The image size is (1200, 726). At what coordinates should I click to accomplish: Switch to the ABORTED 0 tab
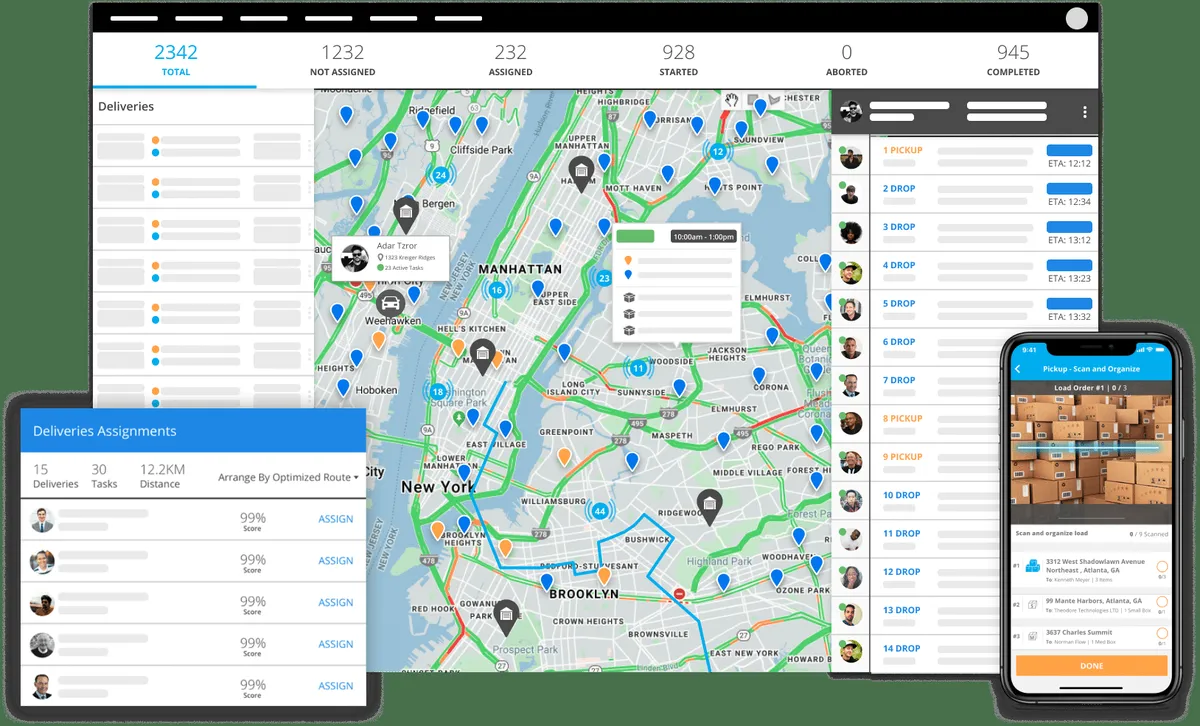(846, 60)
